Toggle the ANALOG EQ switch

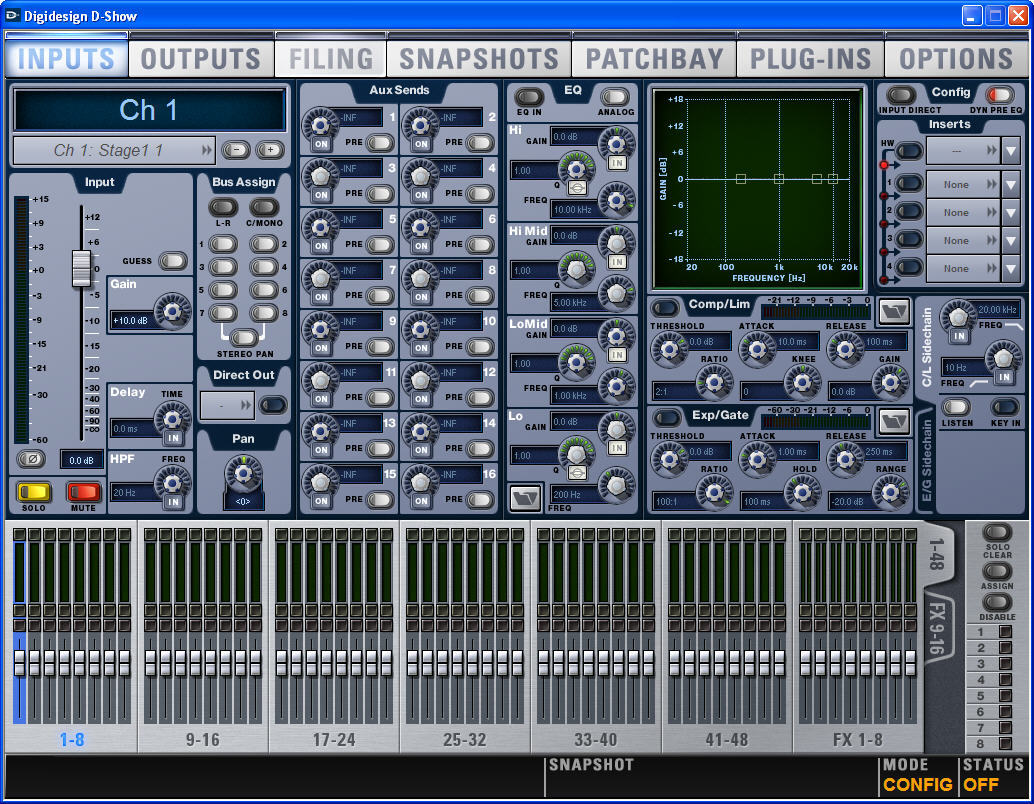click(x=615, y=98)
